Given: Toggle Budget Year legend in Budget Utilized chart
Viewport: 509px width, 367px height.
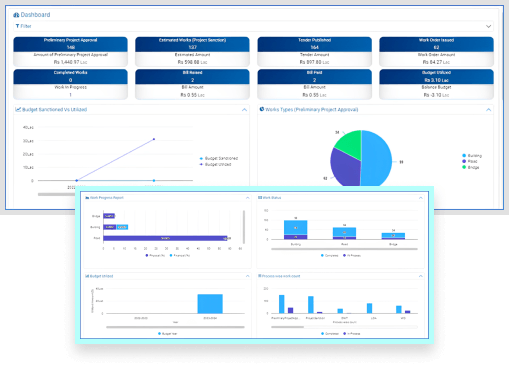Looking at the screenshot, I should [168, 334].
